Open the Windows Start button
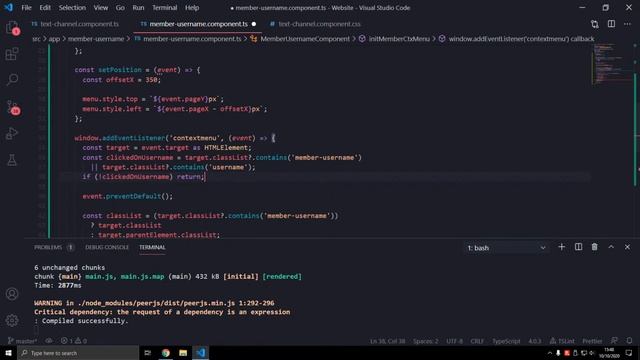640x360 pixels. click(x=9, y=353)
